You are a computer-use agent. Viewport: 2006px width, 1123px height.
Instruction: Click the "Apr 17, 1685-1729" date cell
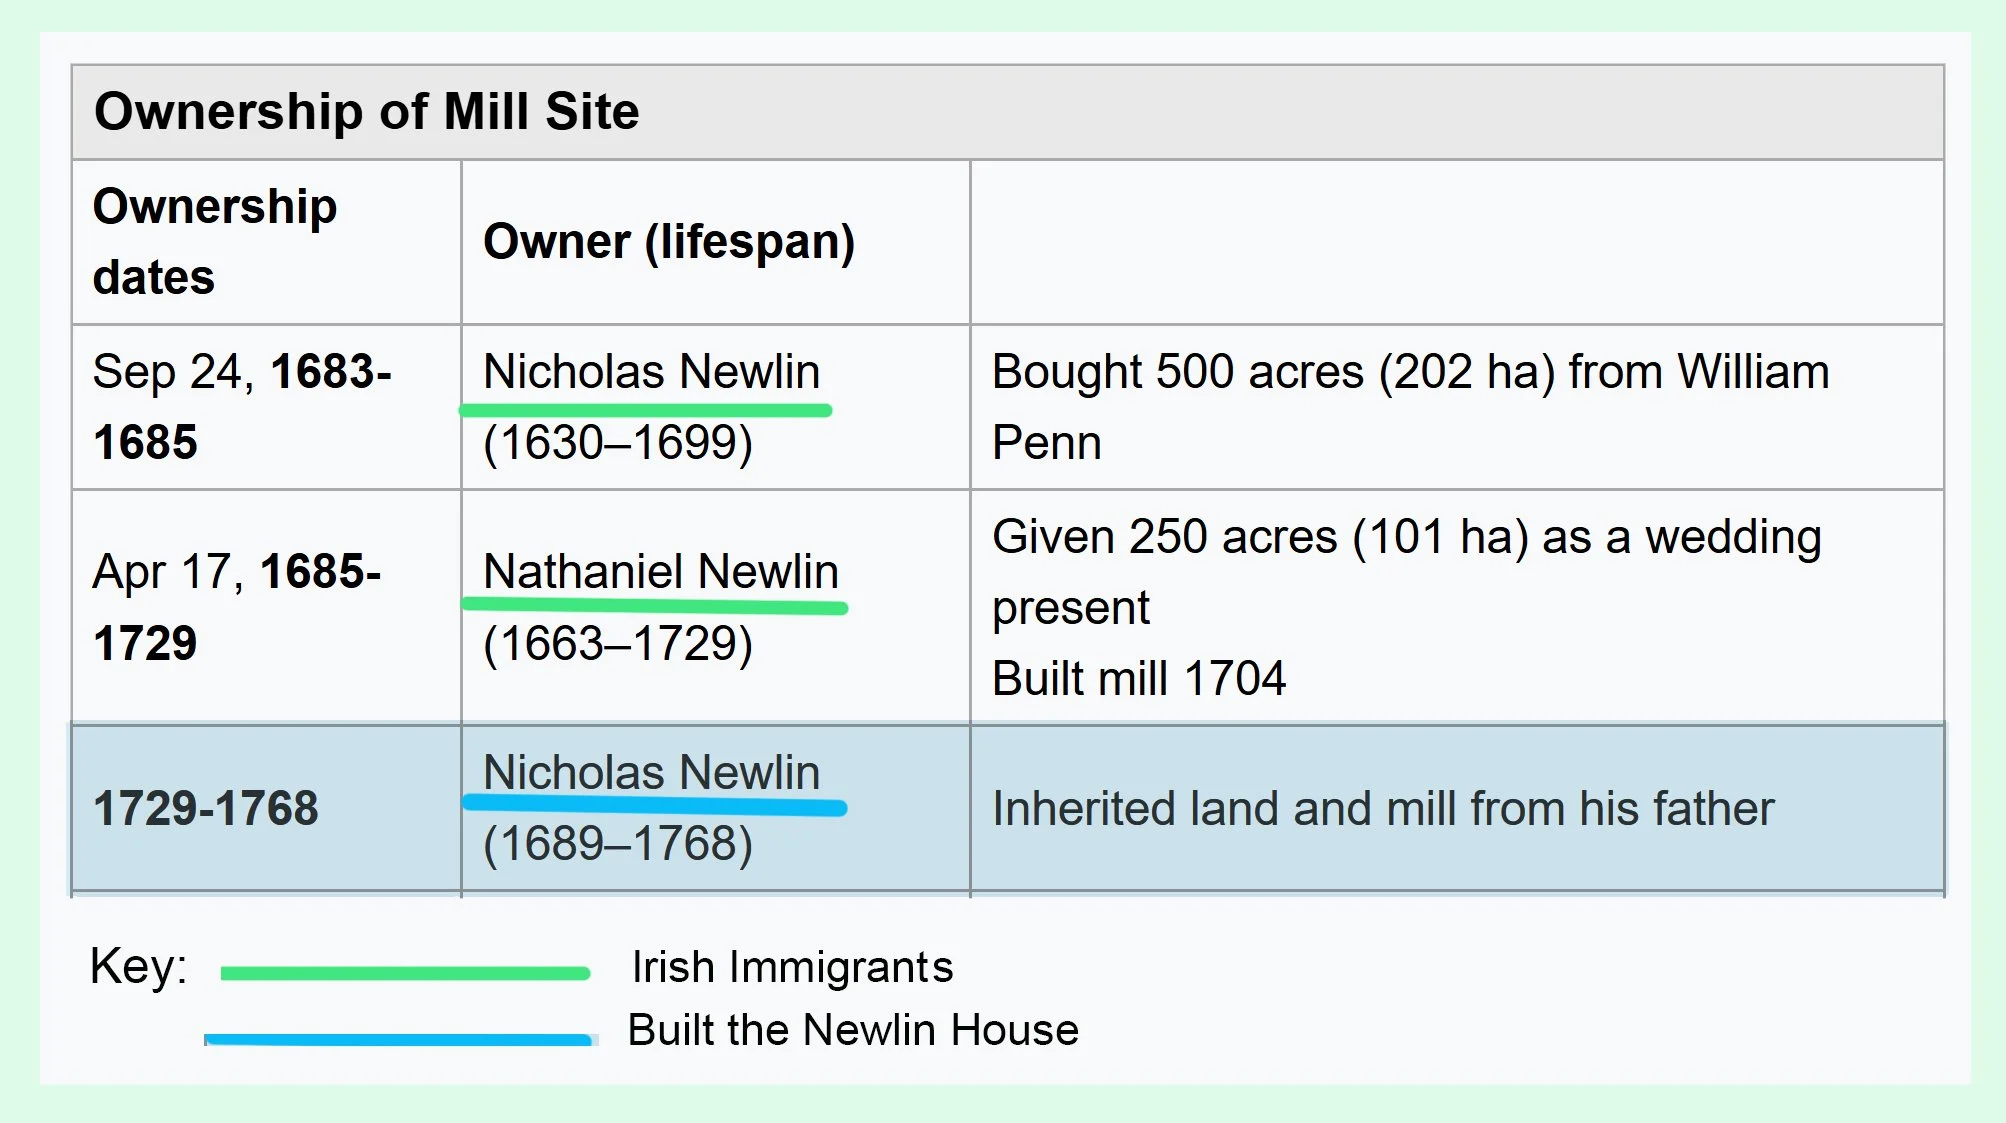236,606
